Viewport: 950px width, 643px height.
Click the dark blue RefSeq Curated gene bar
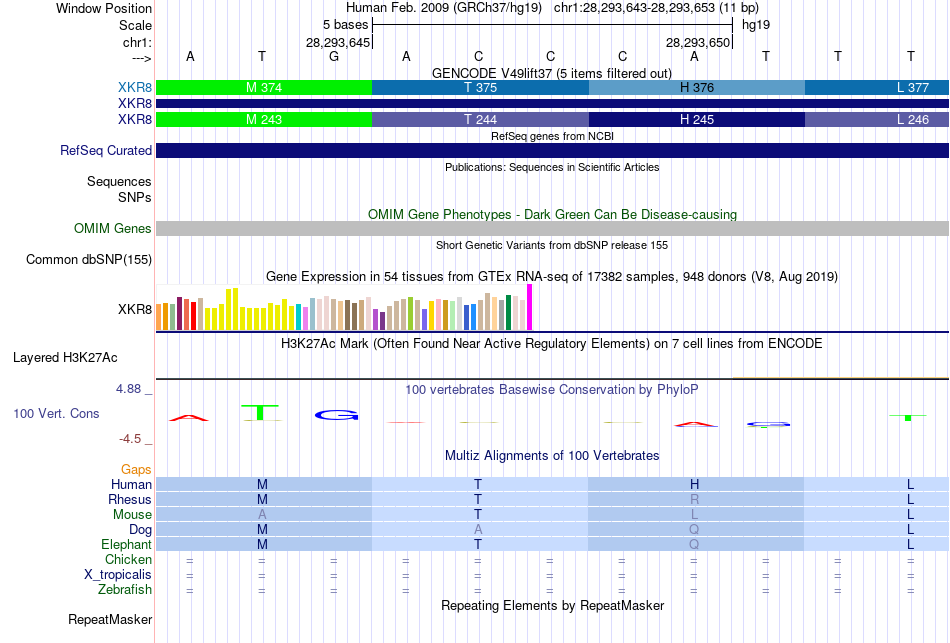click(552, 150)
